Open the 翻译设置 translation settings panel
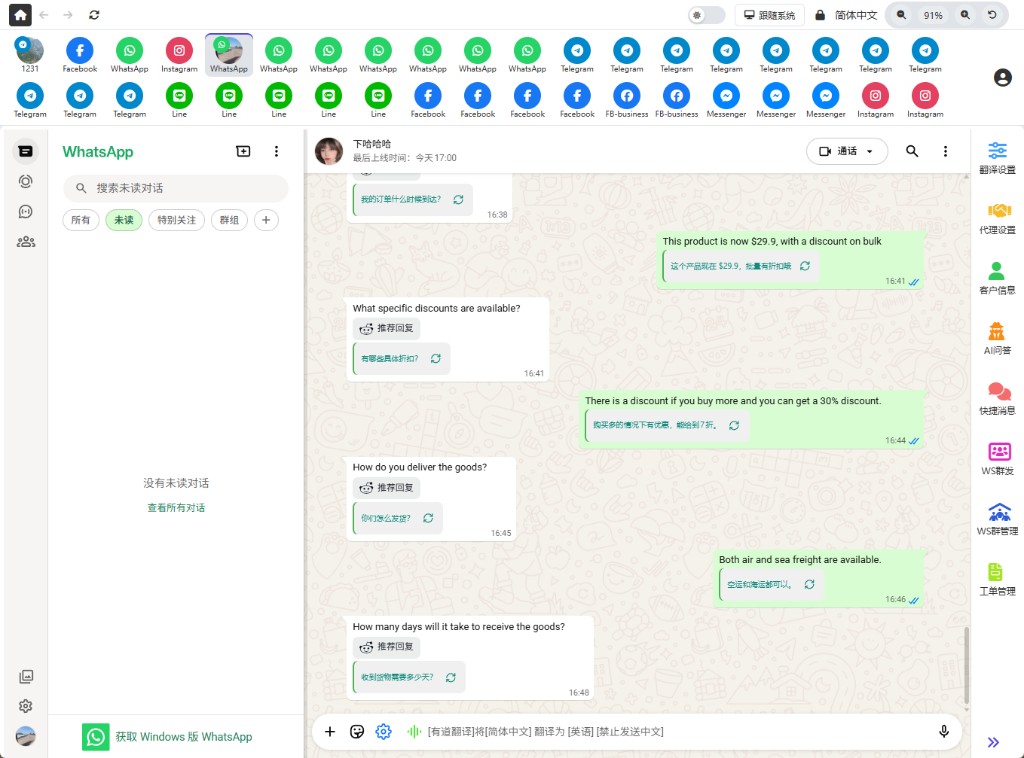1024x758 pixels. pos(997,157)
